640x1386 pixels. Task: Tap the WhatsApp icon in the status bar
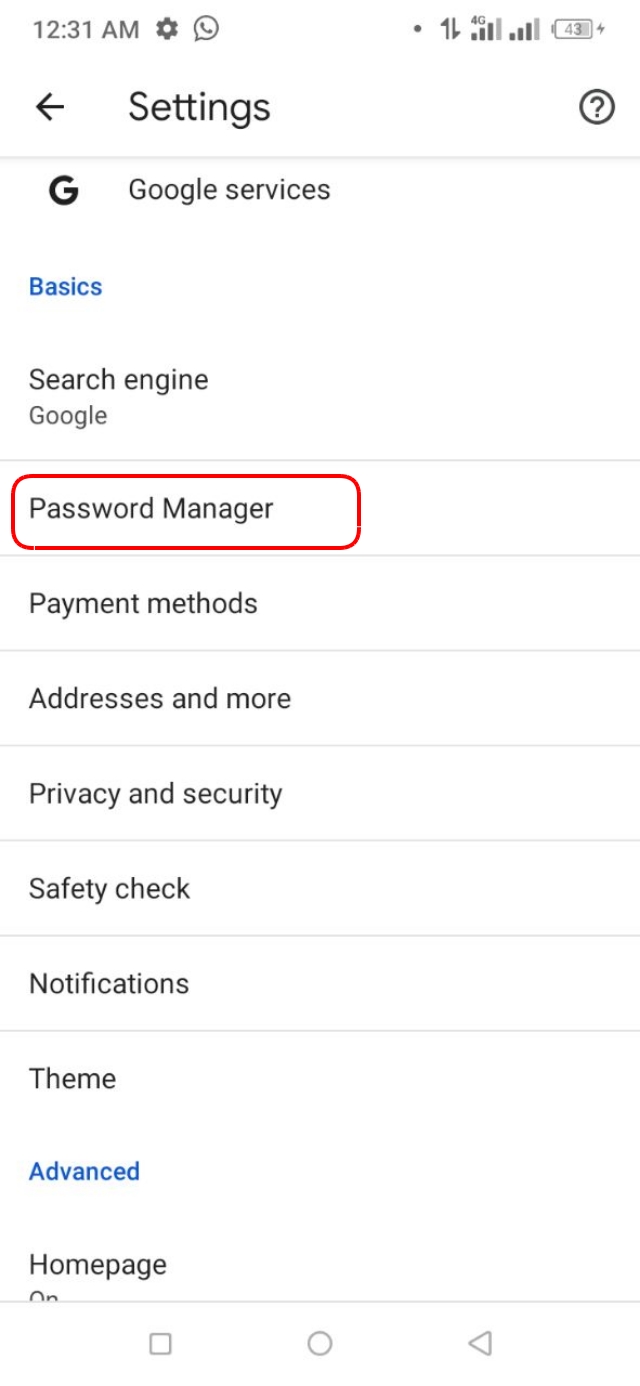205,29
